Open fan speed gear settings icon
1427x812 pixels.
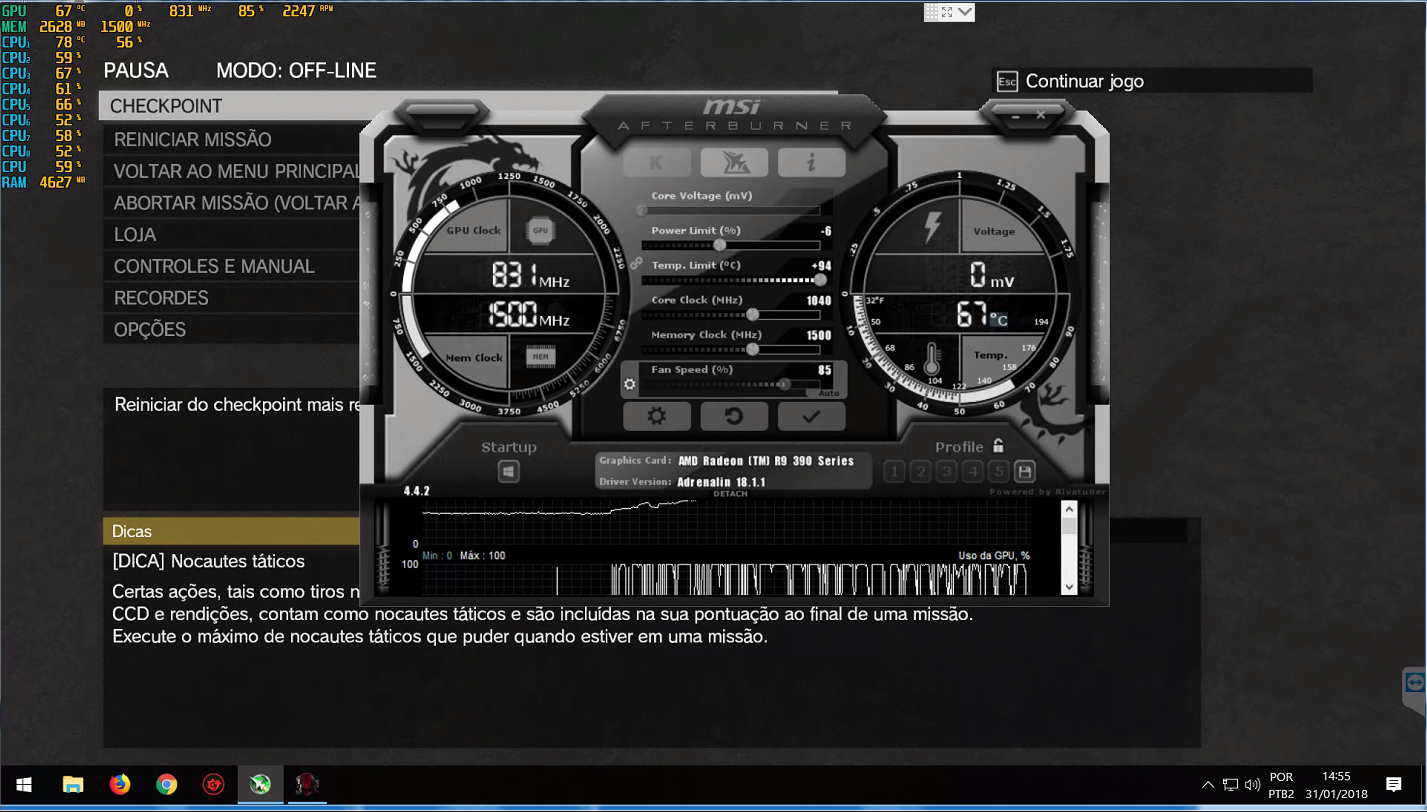[x=630, y=384]
